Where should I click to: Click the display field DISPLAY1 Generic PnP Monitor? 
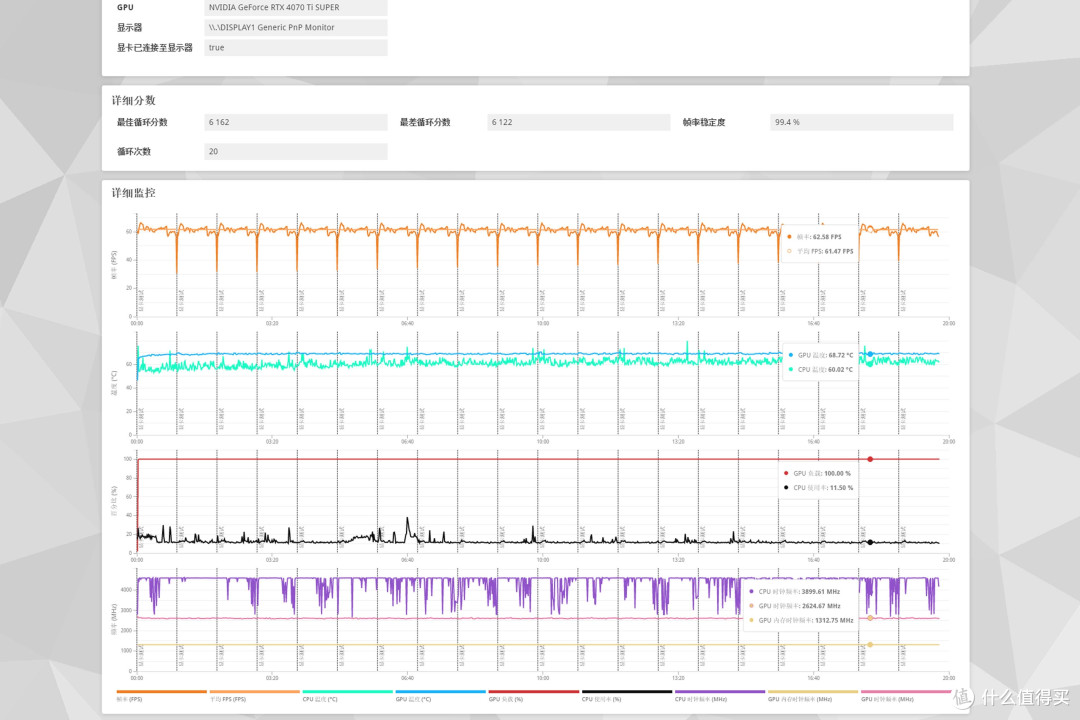[295, 28]
